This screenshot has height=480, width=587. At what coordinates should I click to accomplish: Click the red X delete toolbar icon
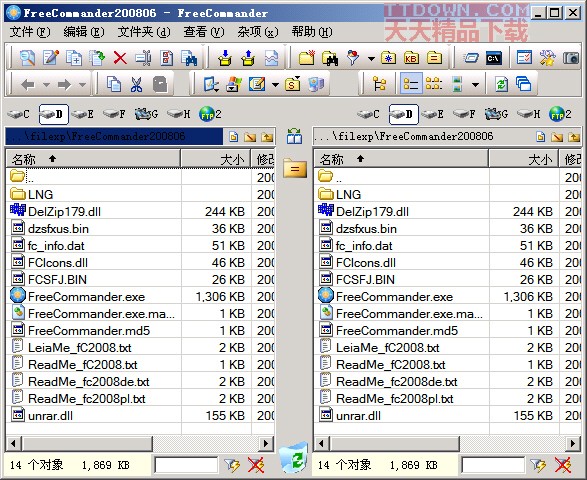point(120,58)
